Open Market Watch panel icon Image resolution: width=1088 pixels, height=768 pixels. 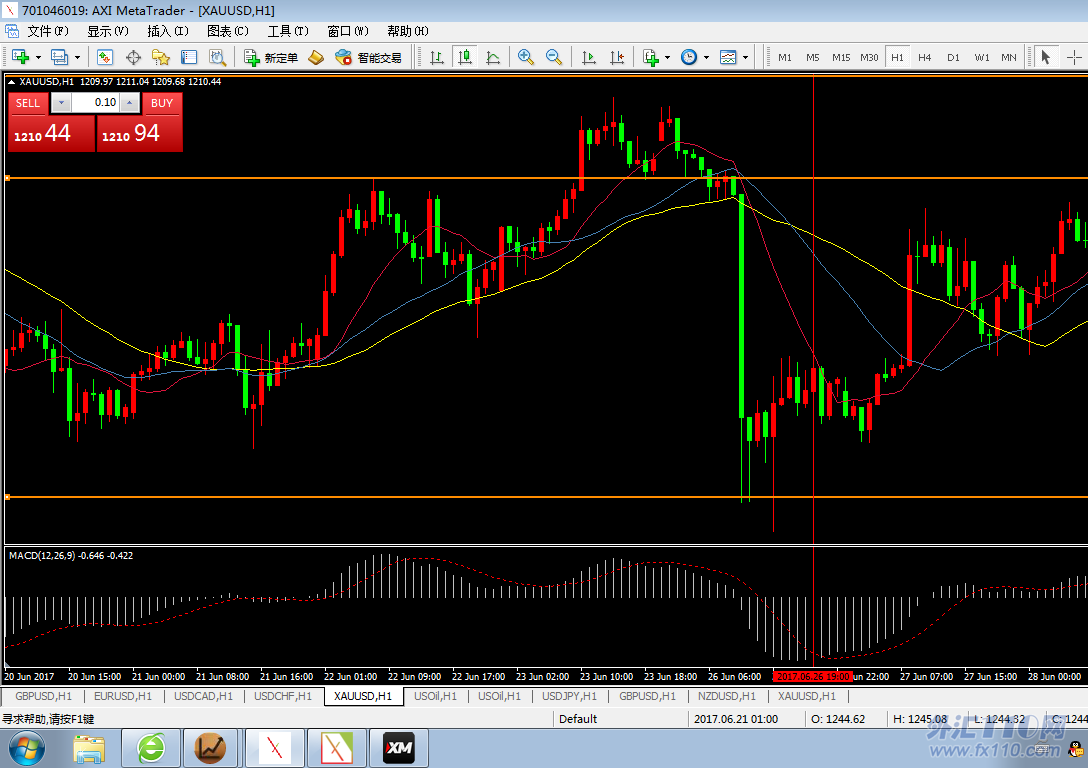104,57
